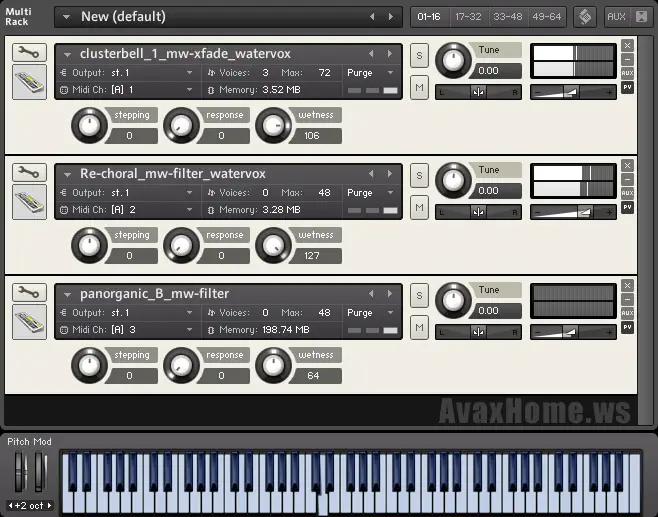This screenshot has height=517, width=658.
Task: Toggle PV button for clusterbell_1 instrument
Action: pyautogui.click(x=627, y=87)
